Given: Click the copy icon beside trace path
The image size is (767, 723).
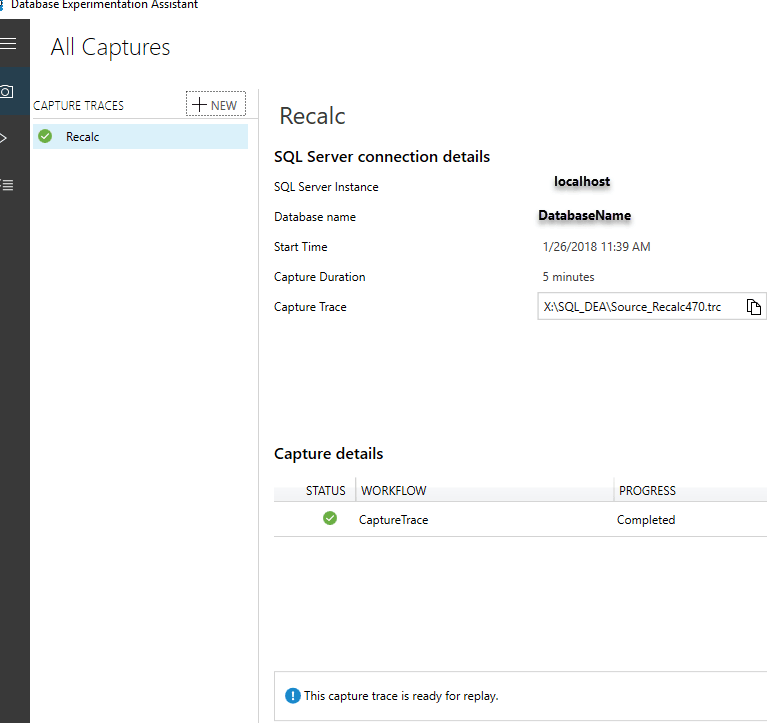Looking at the screenshot, I should [754, 307].
